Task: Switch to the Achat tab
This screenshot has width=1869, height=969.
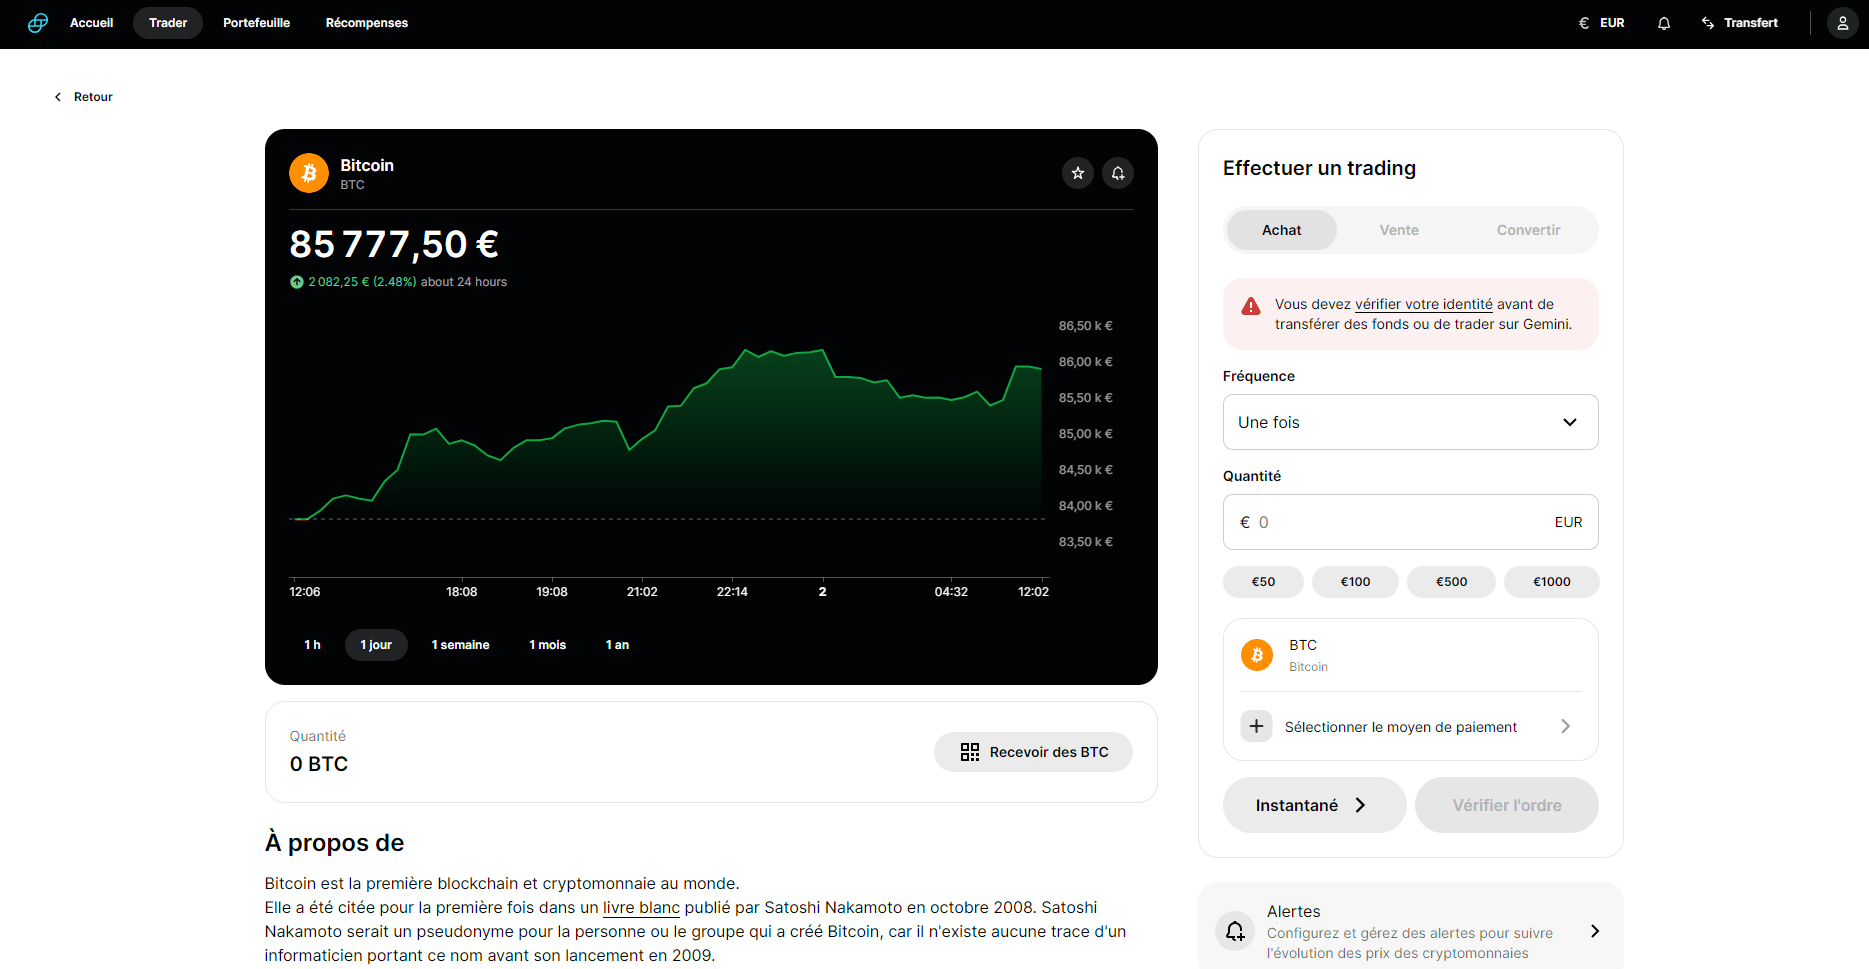Action: click(1282, 230)
